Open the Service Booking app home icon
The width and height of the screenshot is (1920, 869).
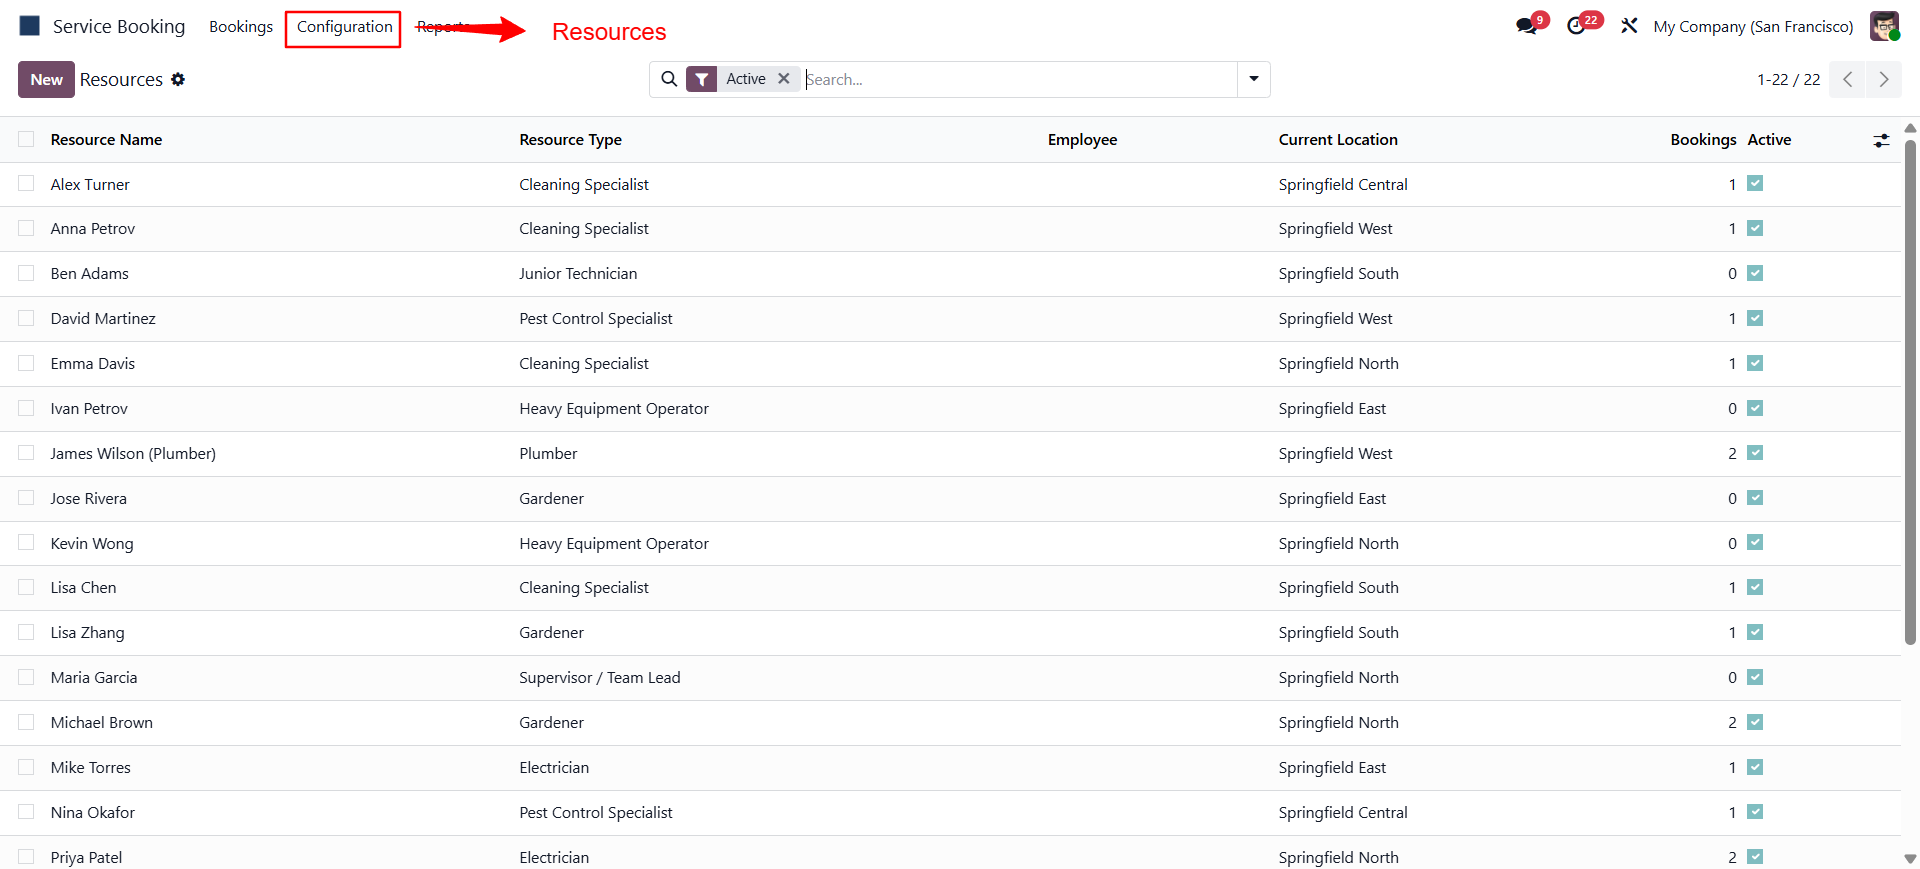point(30,26)
